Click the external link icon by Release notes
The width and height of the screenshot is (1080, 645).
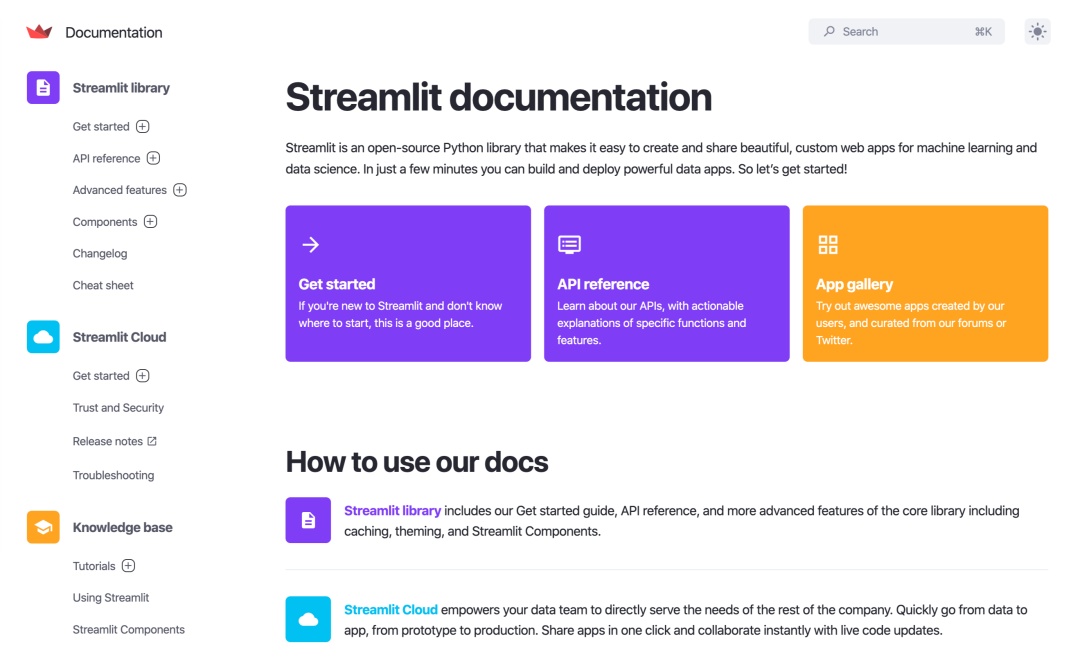152,441
